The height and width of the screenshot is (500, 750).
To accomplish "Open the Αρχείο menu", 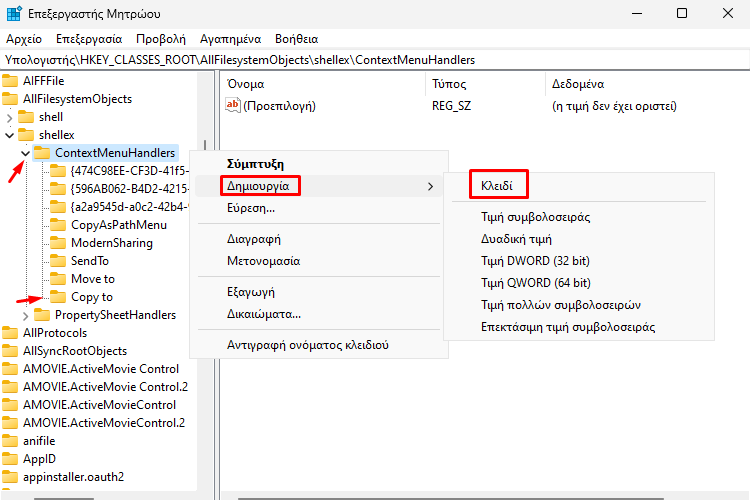I will [x=24, y=39].
